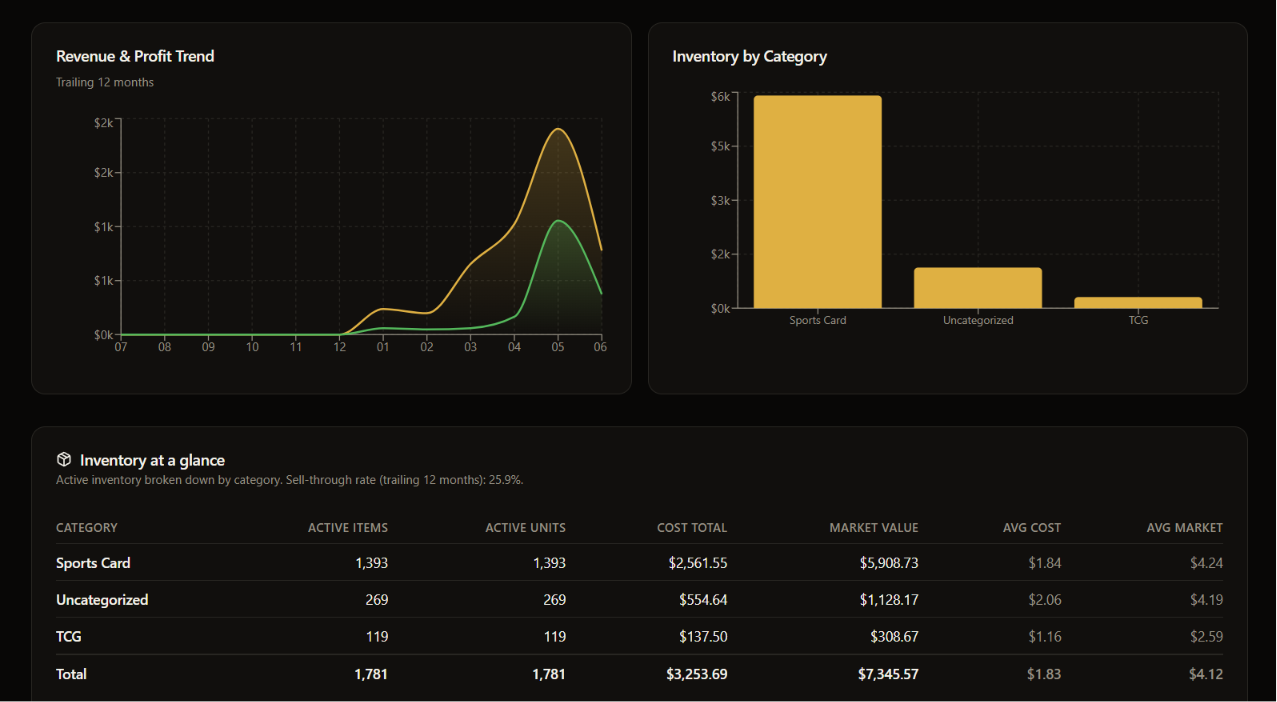Click the $137.50 cost total cell

tap(703, 636)
